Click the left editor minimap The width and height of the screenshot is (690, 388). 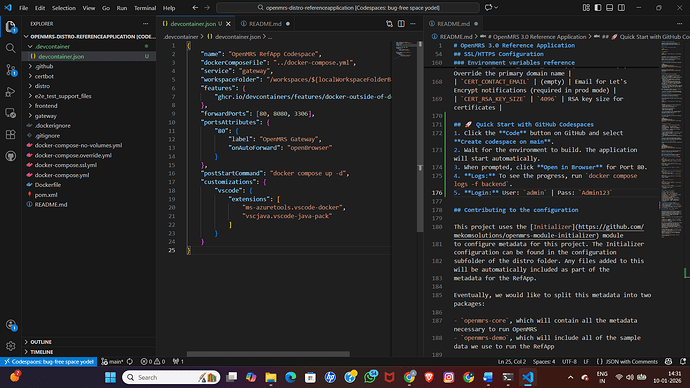click(404, 49)
